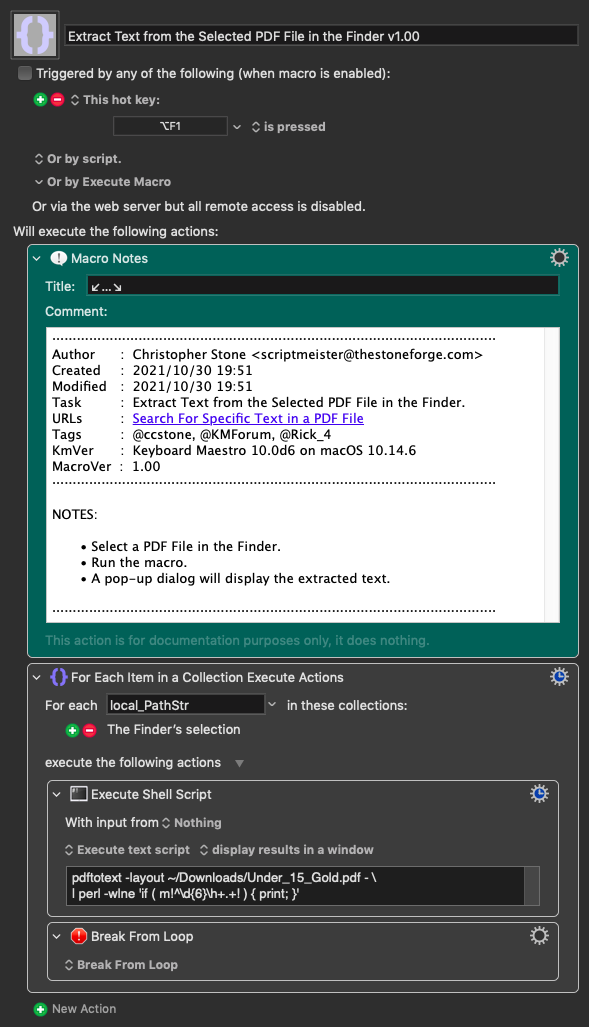The width and height of the screenshot is (589, 1027).
Task: Open the 'display results in a window' menu
Action: click(x=286, y=850)
